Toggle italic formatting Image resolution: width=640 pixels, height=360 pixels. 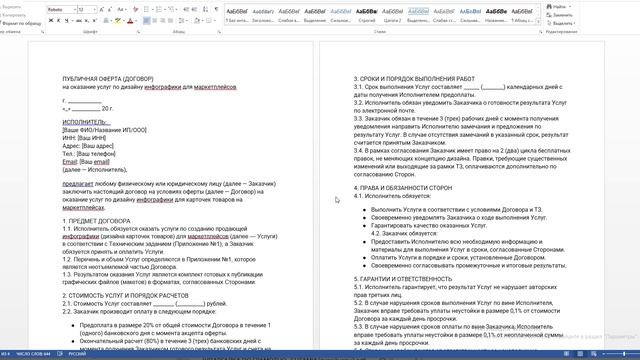(58, 20)
